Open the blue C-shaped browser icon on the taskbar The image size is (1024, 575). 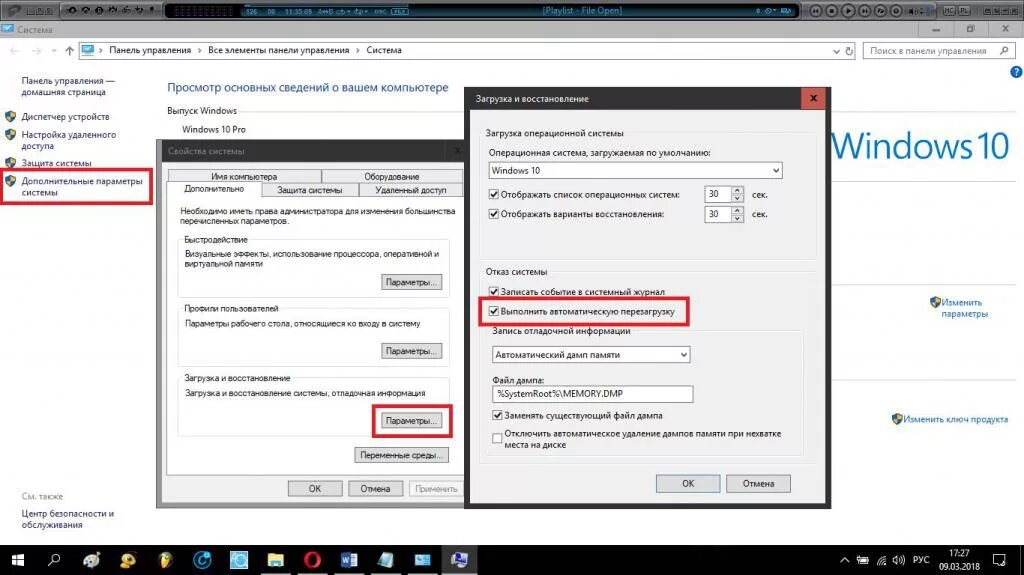[x=202, y=560]
